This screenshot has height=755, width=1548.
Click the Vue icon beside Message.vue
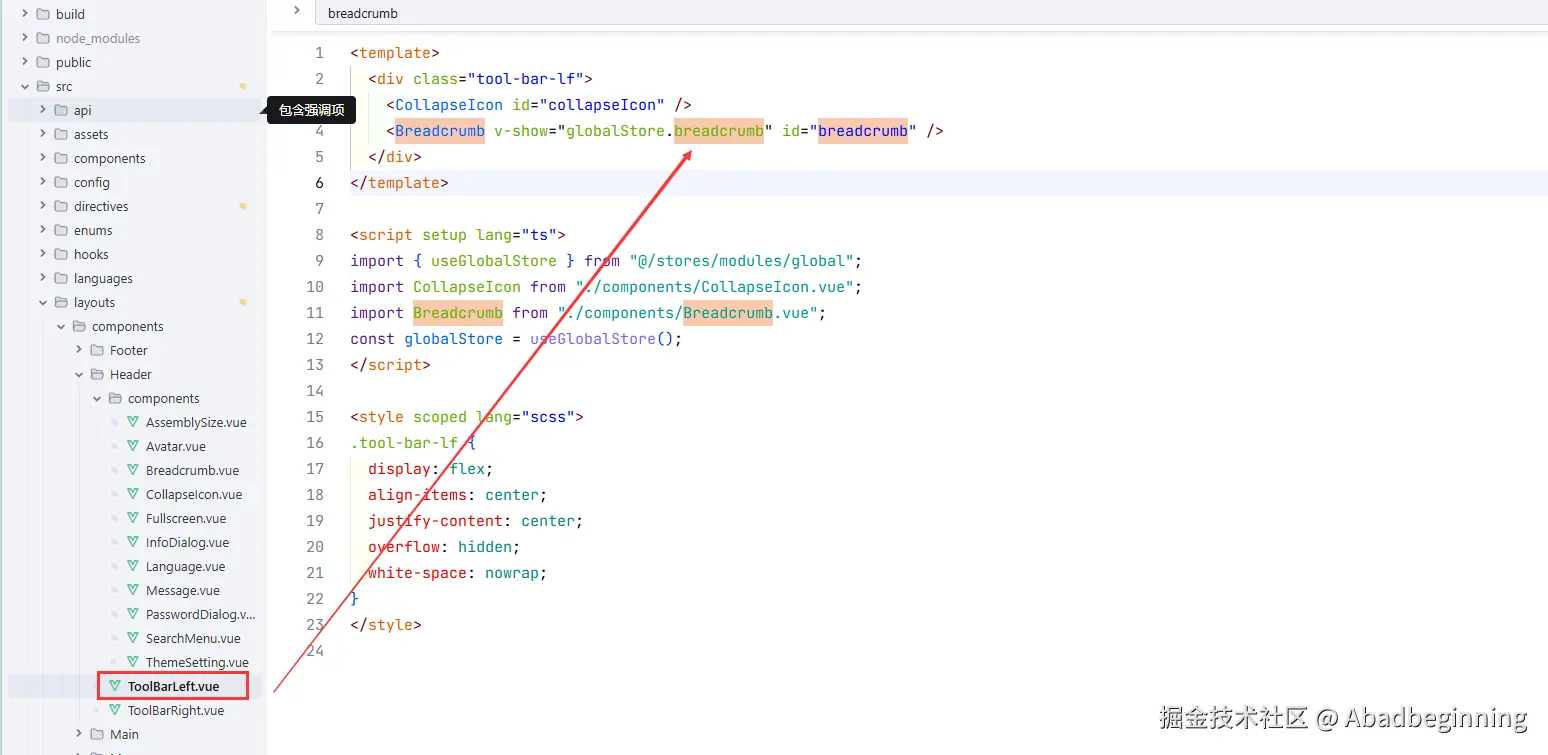133,590
